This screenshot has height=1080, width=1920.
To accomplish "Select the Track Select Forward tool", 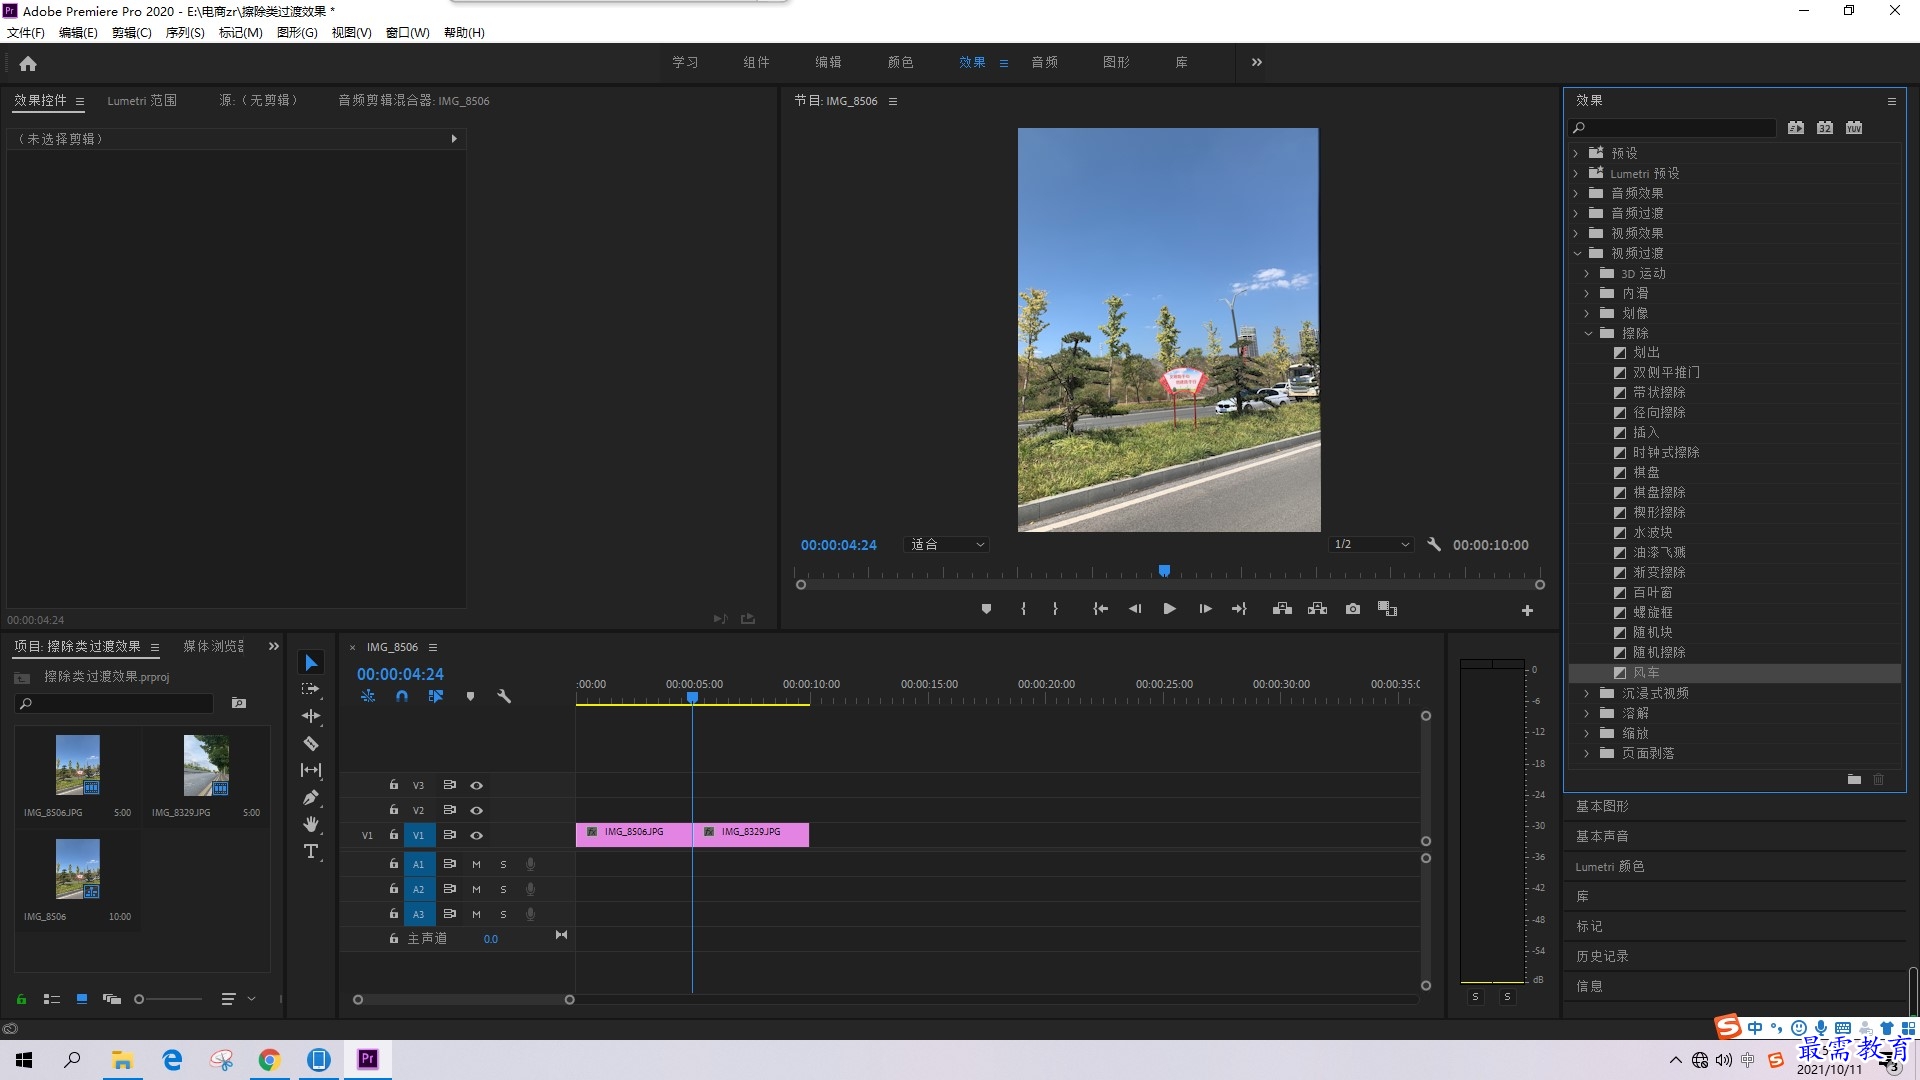I will click(x=311, y=689).
